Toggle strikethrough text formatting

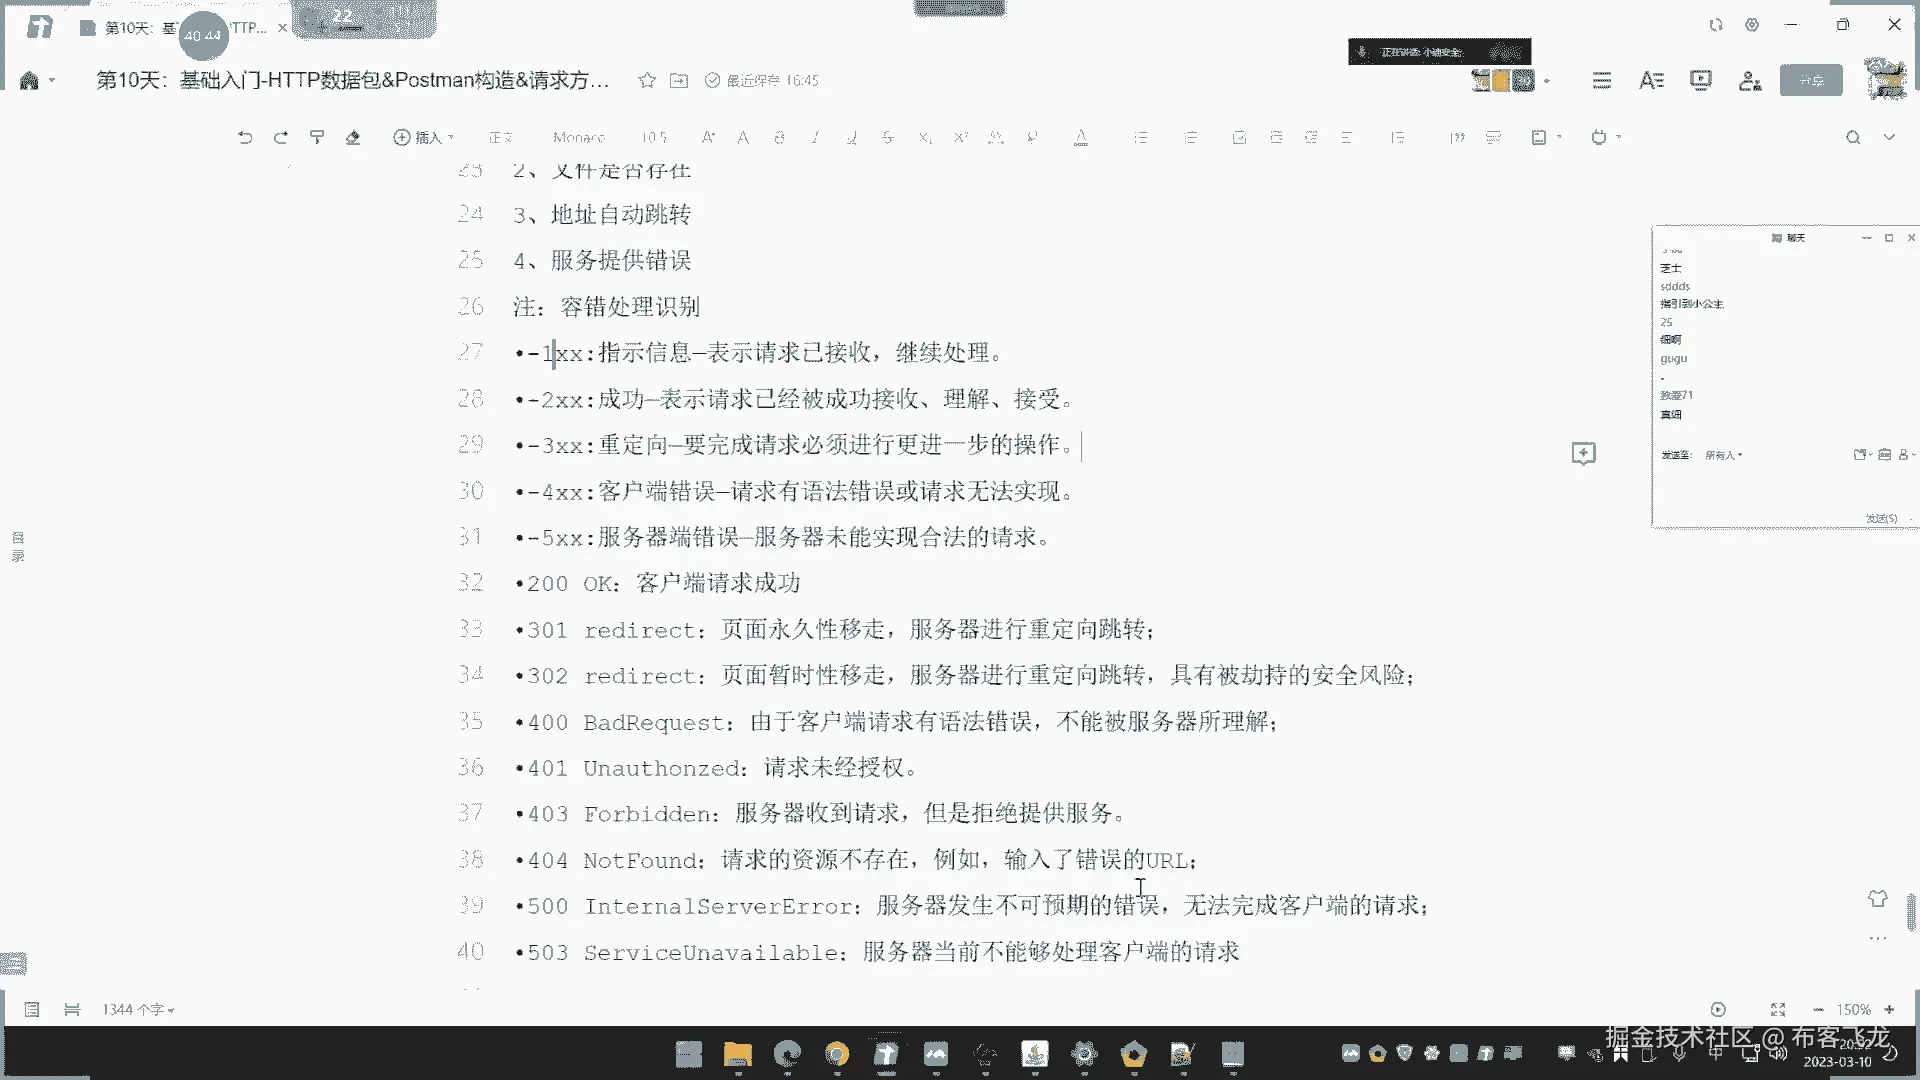[887, 138]
